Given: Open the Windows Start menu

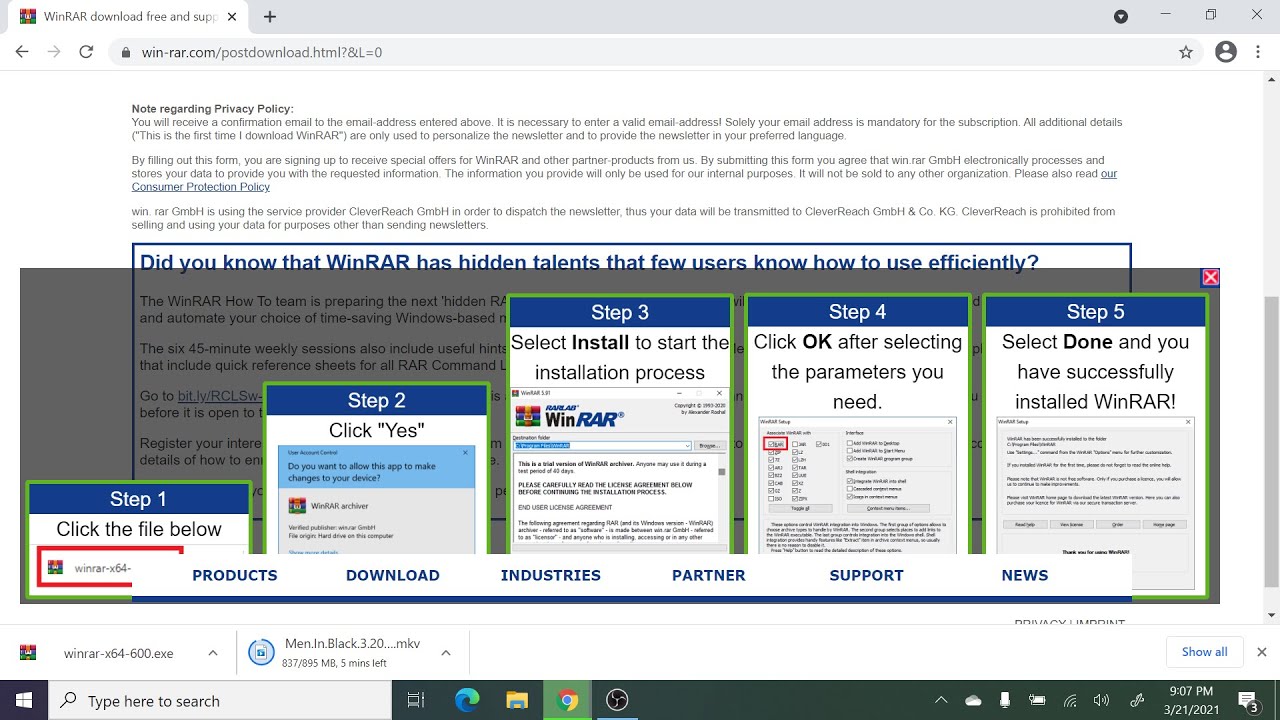Looking at the screenshot, I should (24, 700).
